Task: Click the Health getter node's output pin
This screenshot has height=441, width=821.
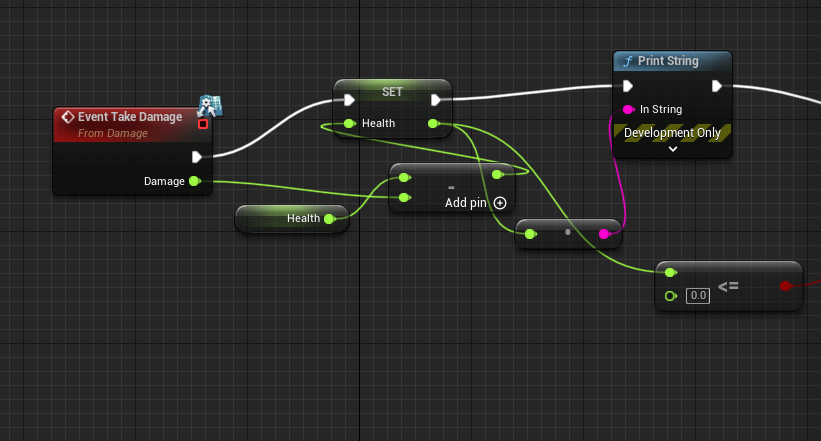Action: pyautogui.click(x=331, y=218)
